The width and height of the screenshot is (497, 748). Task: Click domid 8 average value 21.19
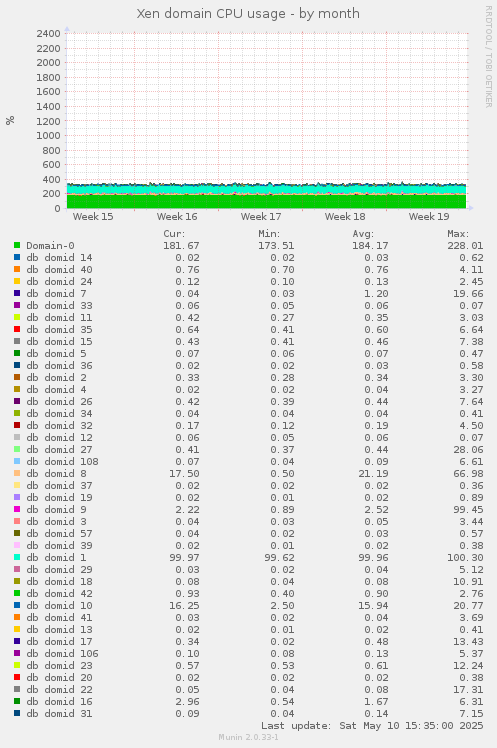[373, 474]
